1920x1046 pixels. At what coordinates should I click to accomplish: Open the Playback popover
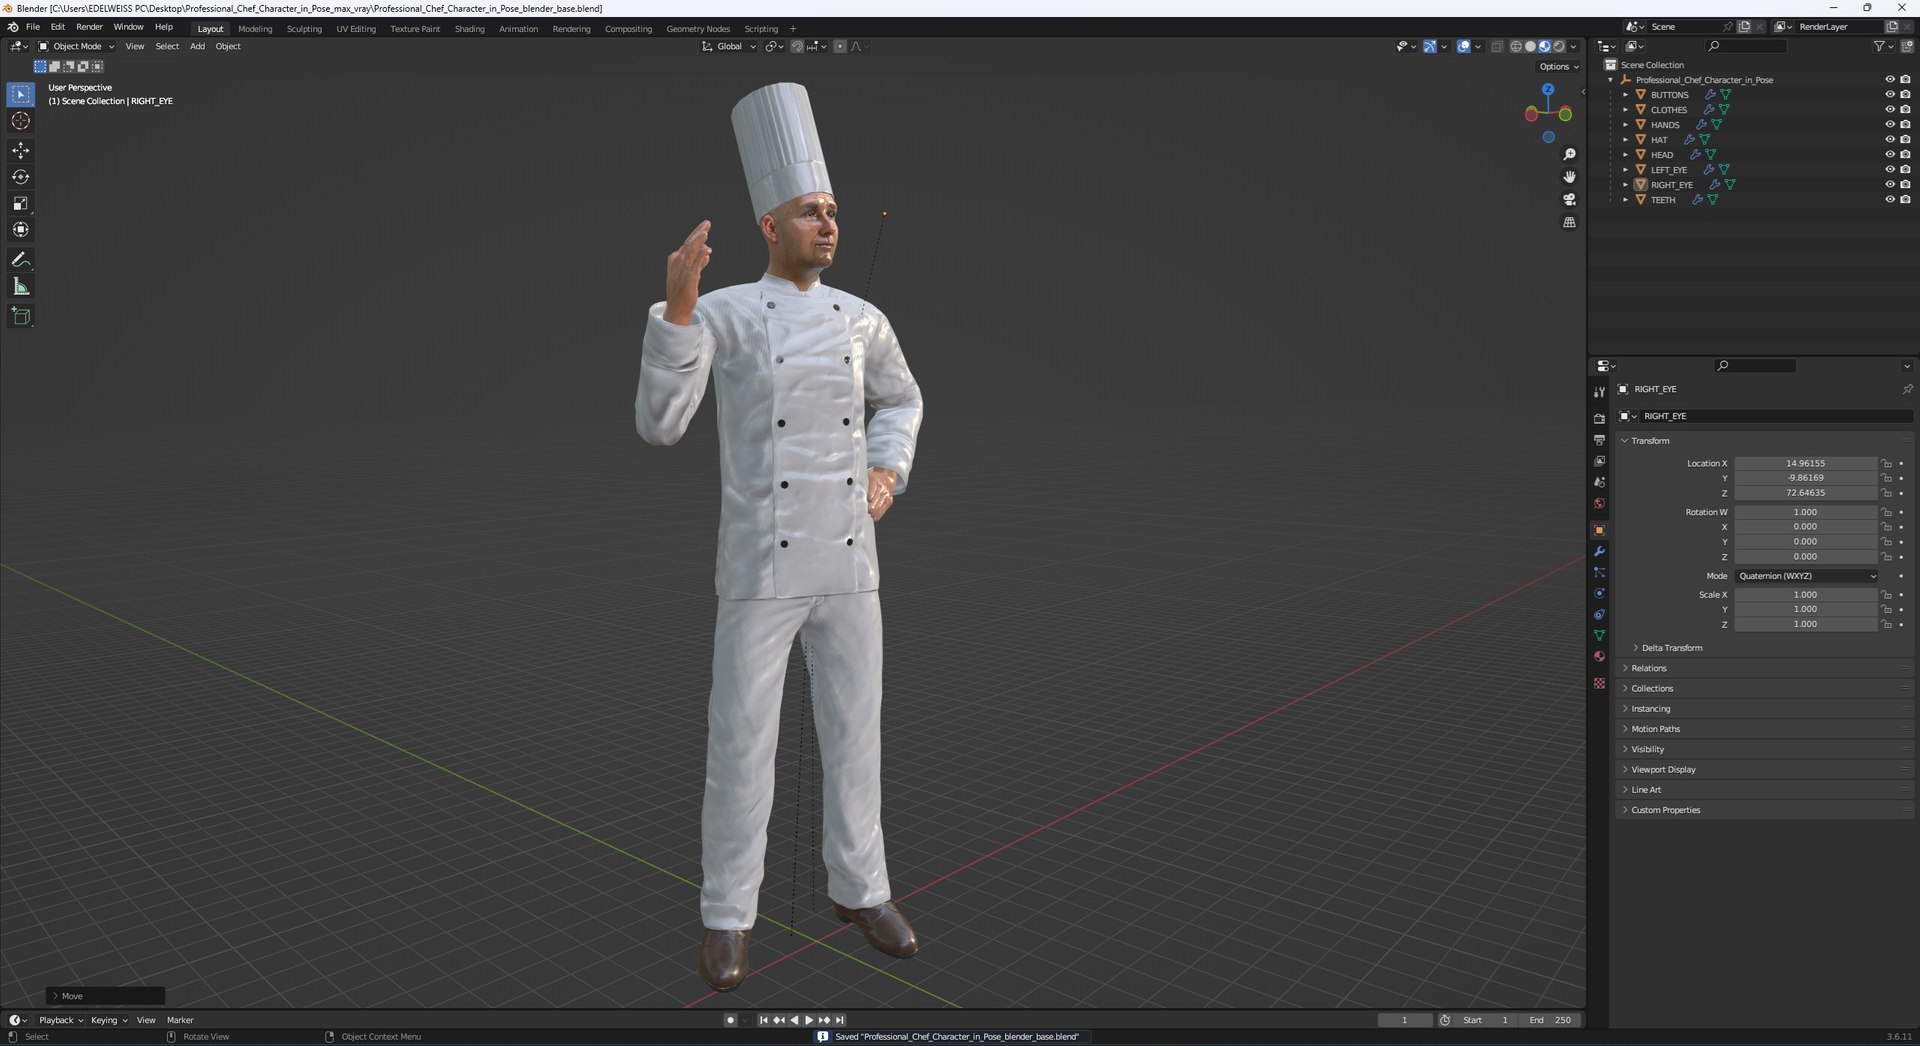(60, 1020)
